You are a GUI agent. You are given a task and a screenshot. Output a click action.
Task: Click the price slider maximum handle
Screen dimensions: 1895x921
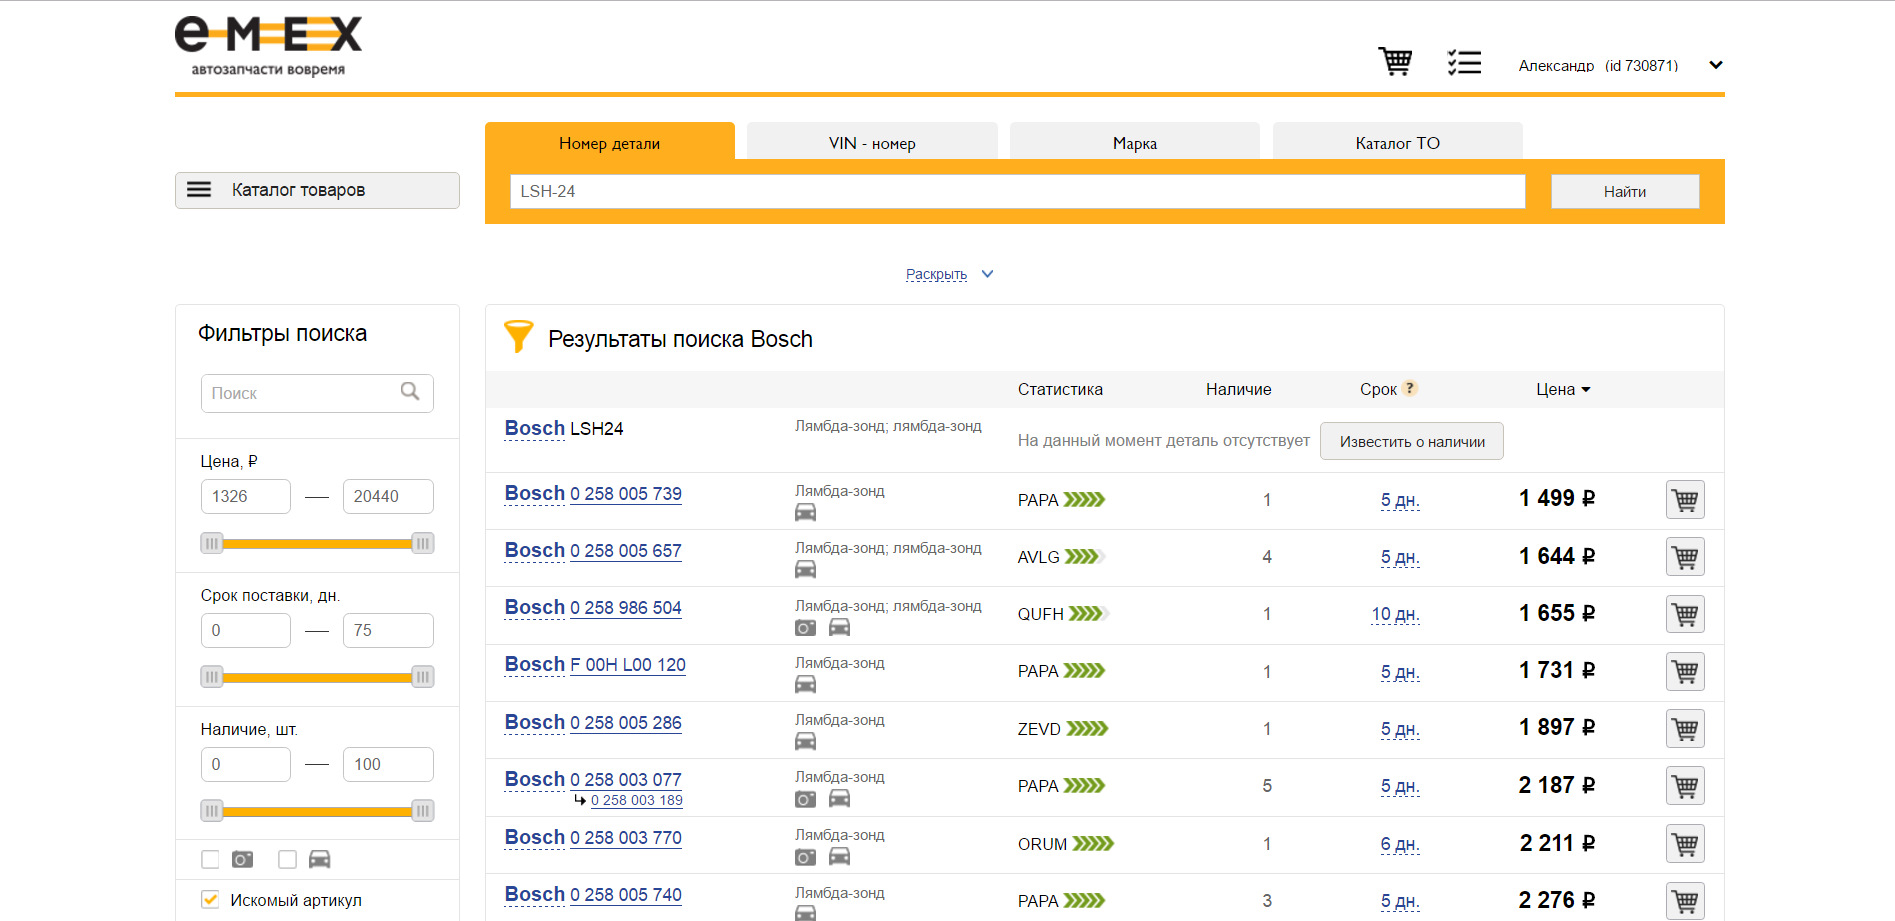[423, 543]
